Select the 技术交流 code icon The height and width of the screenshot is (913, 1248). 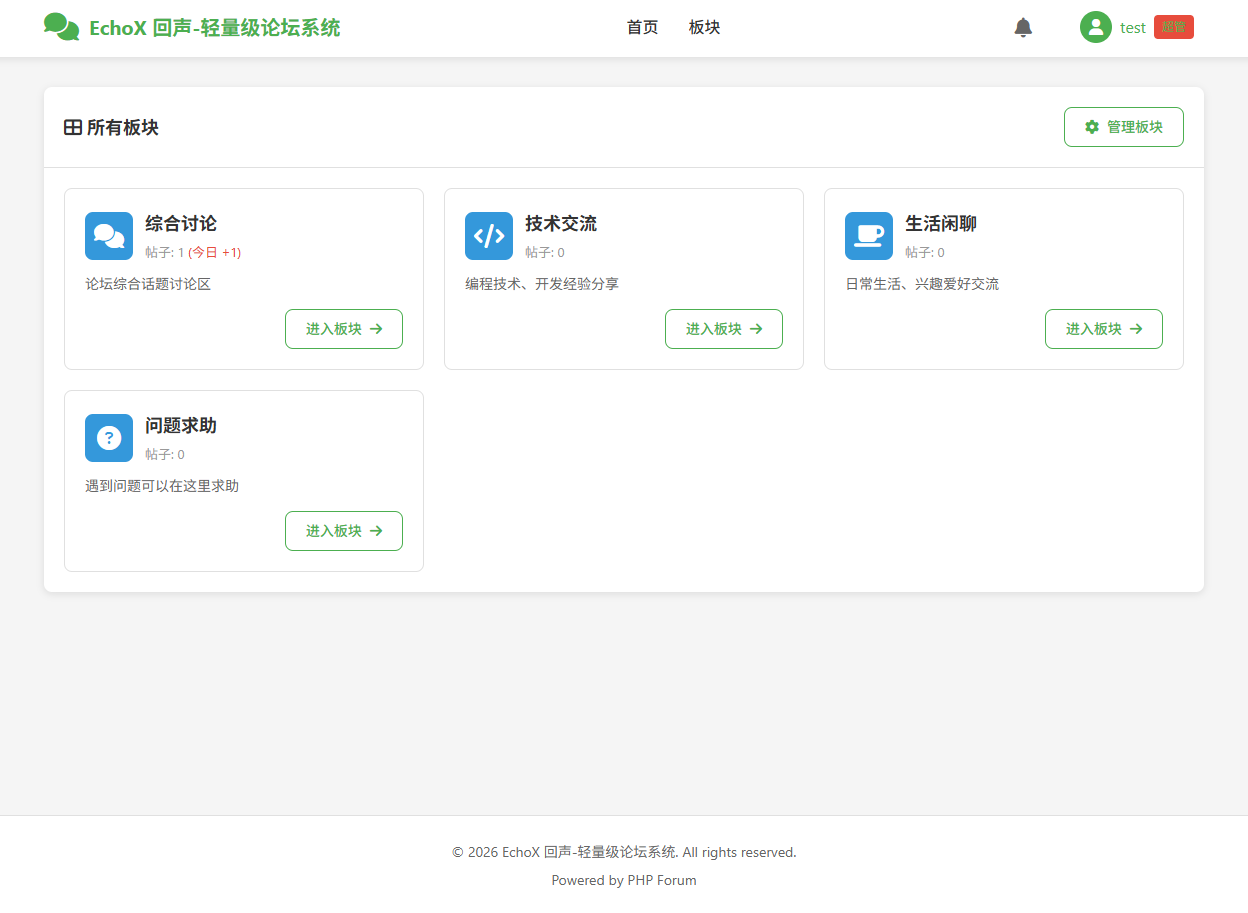488,236
